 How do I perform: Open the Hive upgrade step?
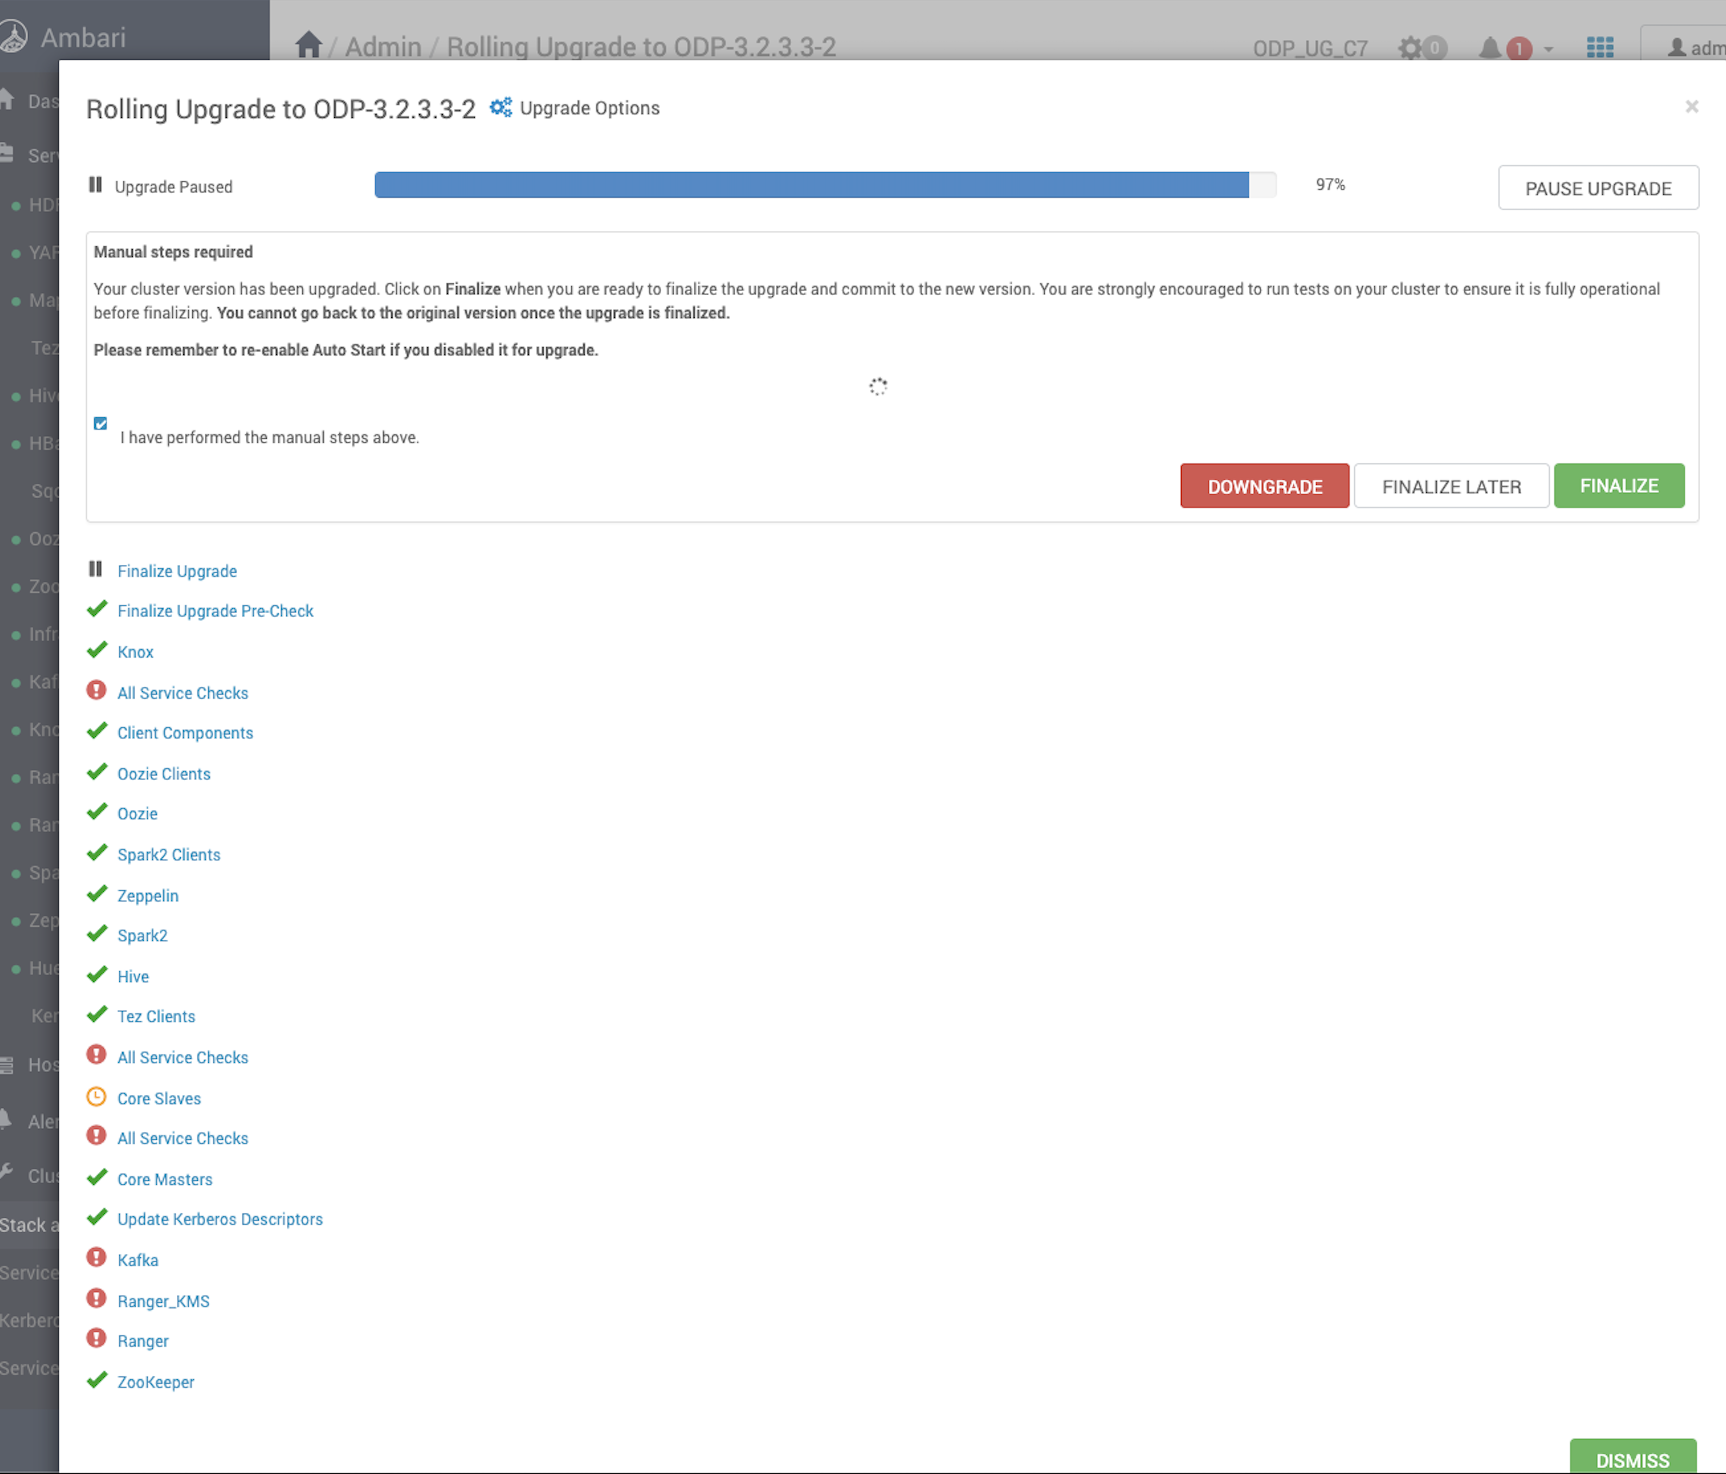click(133, 977)
